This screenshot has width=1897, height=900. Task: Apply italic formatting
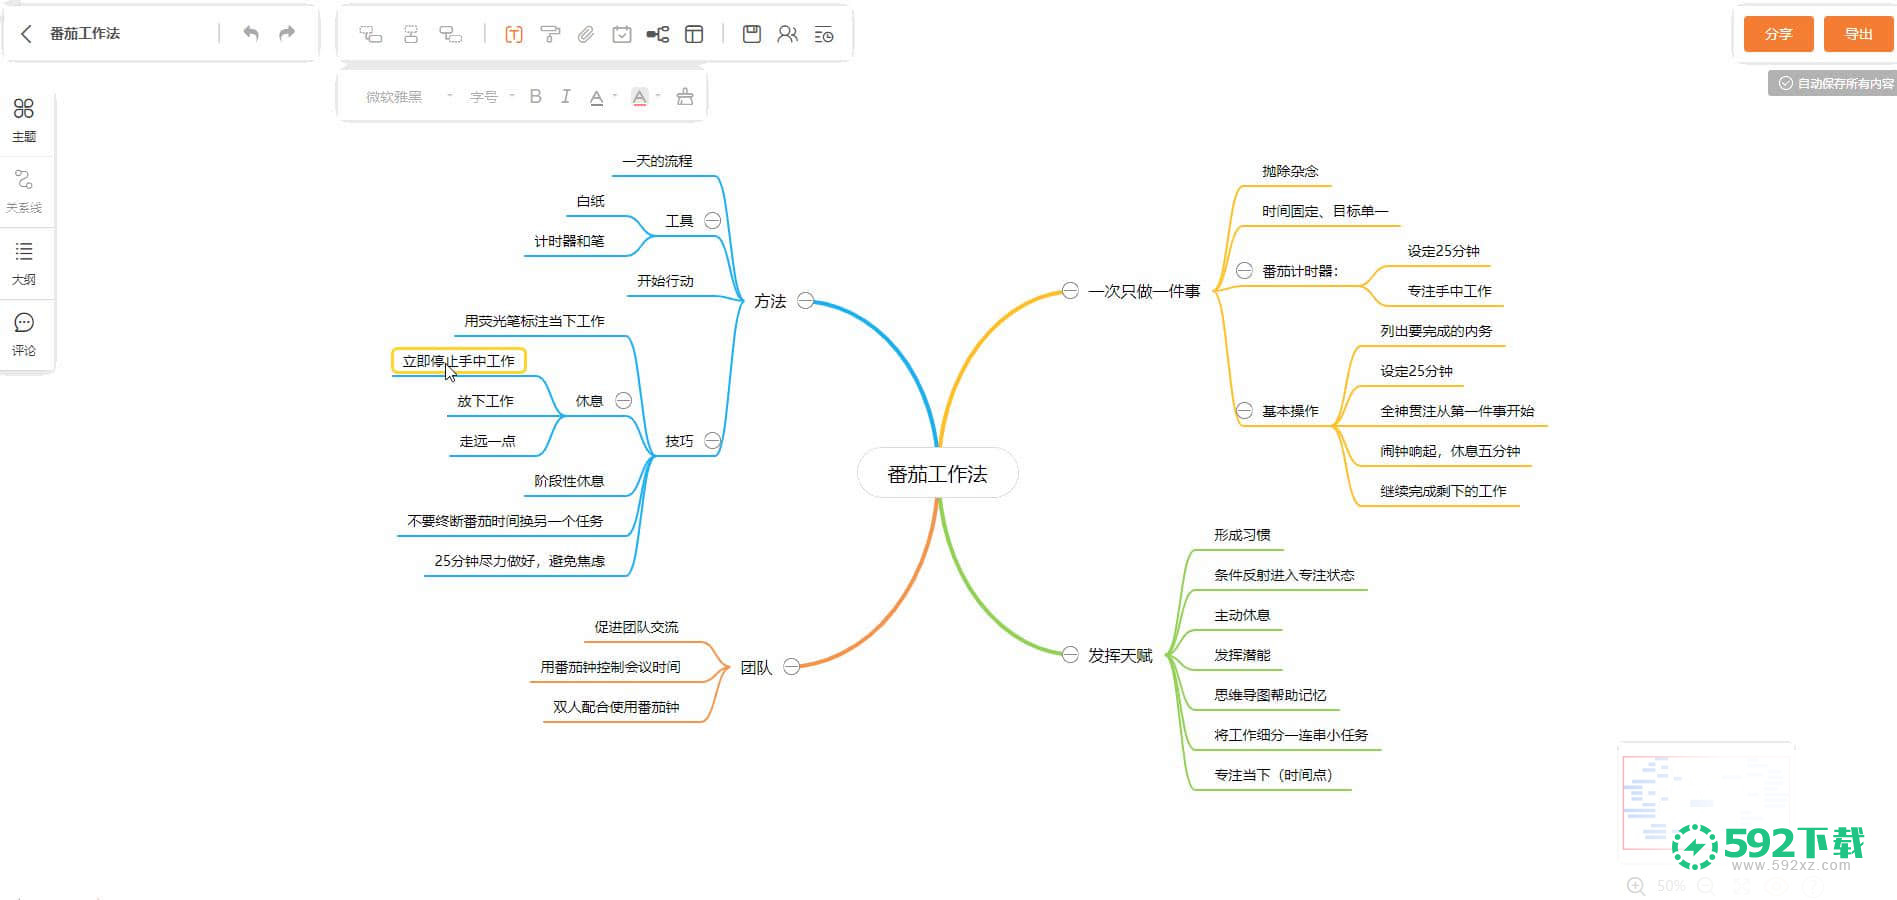pos(566,96)
